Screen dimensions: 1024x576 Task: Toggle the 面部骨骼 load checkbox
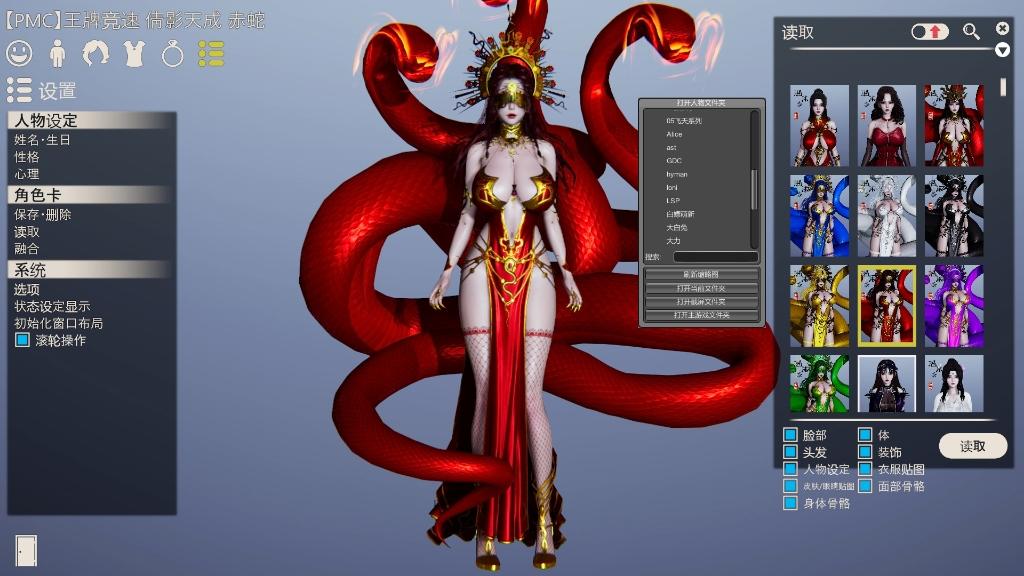point(865,486)
